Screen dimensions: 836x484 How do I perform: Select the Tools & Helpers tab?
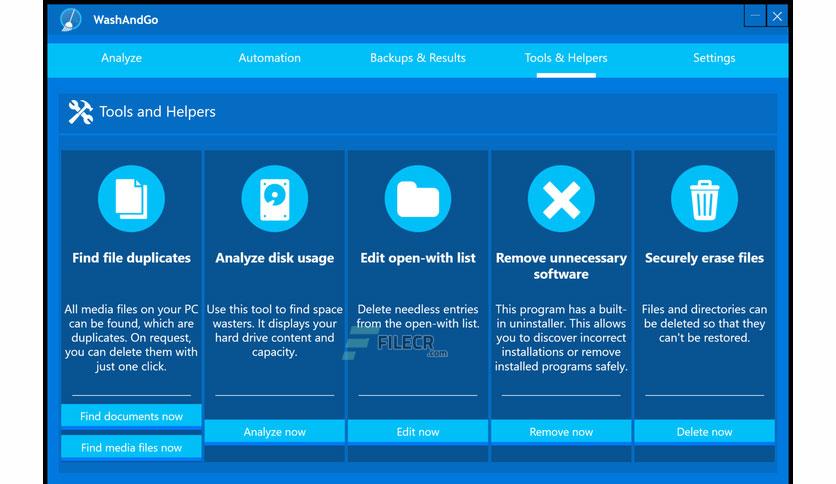coord(566,58)
